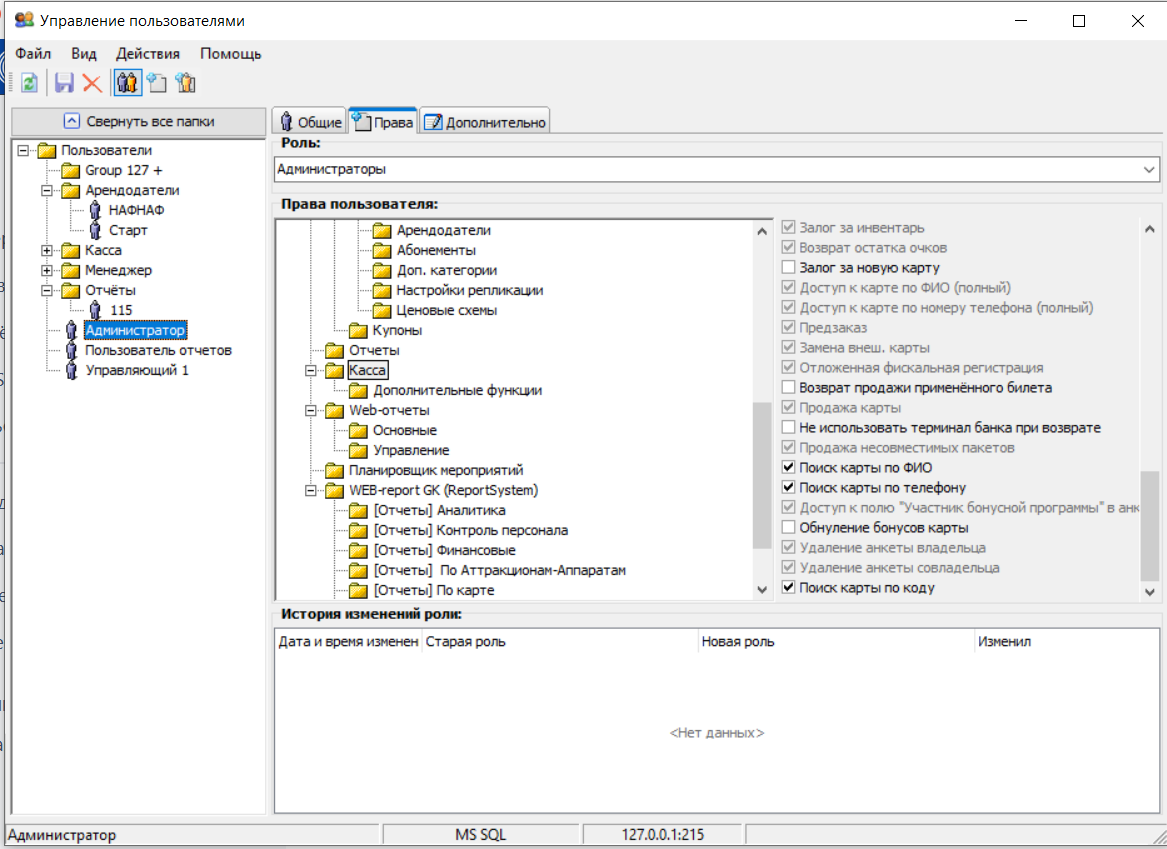This screenshot has width=1167, height=849.
Task: Open the Действия menu
Action: click(x=147, y=54)
